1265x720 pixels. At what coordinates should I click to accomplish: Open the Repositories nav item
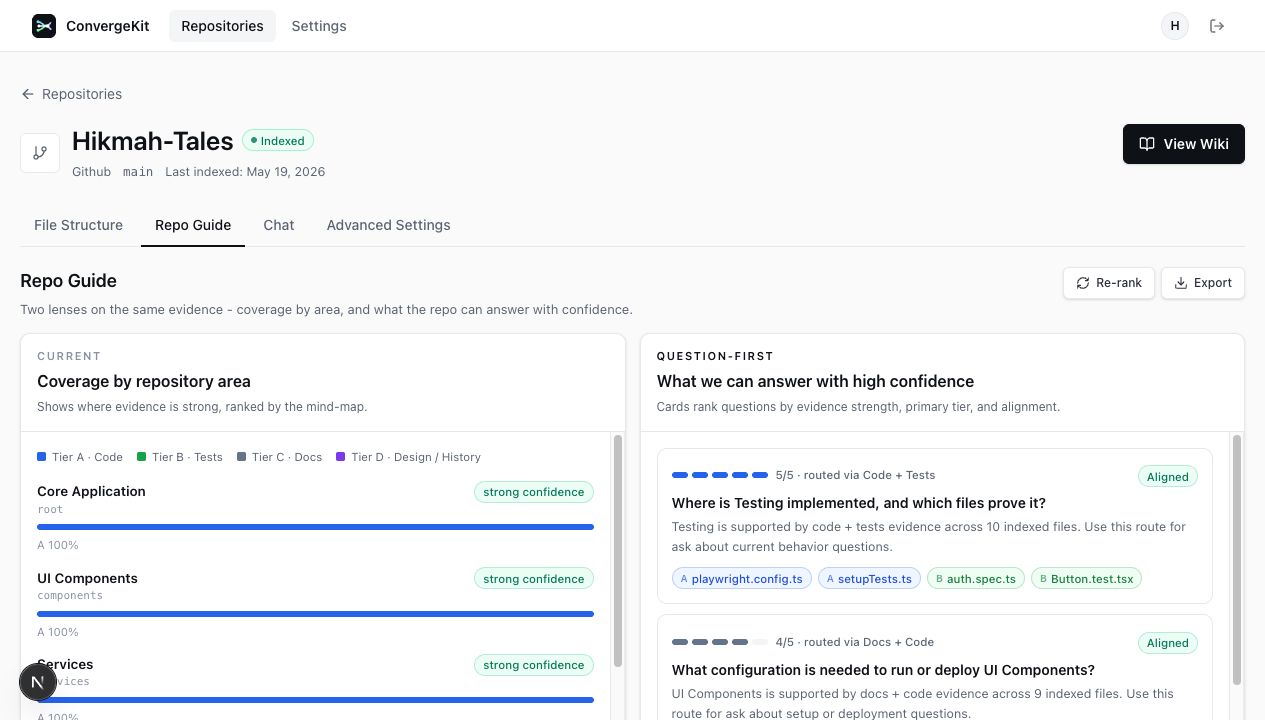click(x=222, y=26)
